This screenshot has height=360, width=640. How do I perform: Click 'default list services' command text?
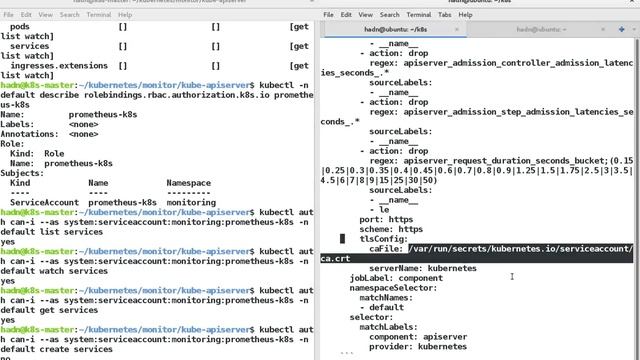point(51,232)
